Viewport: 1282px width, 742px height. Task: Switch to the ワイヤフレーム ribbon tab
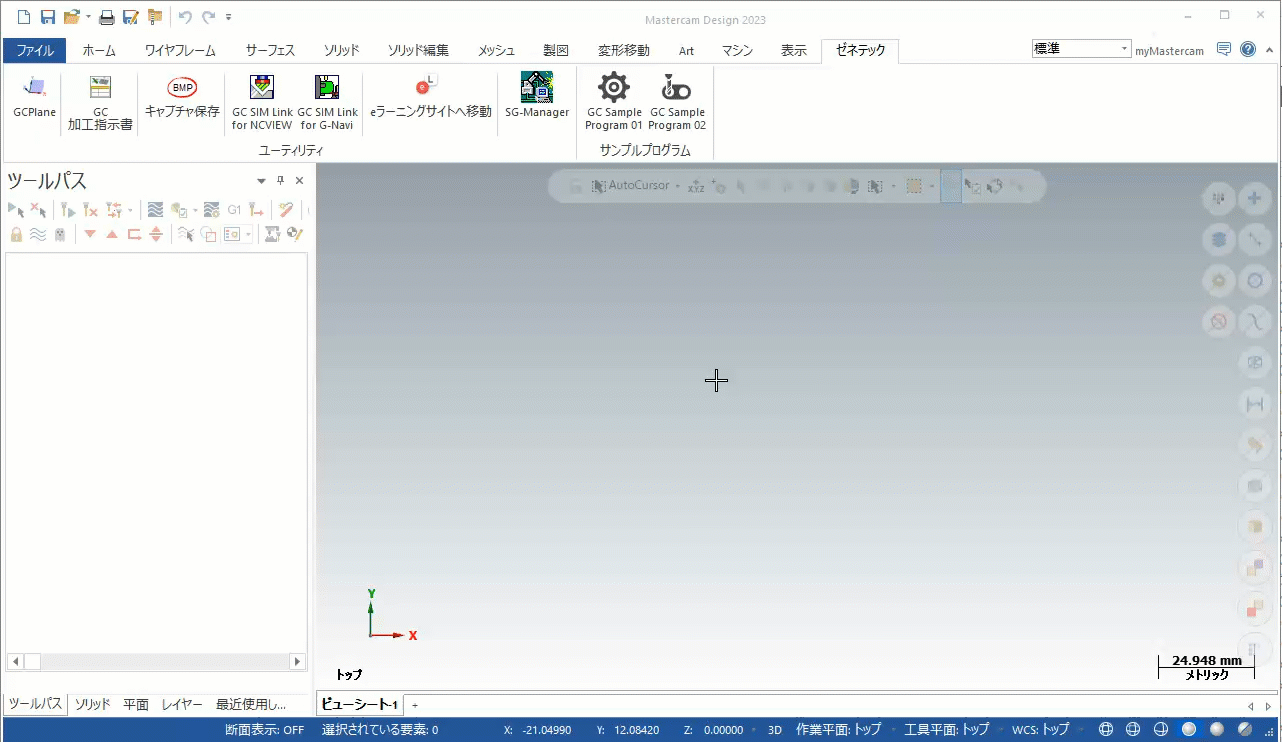point(180,50)
